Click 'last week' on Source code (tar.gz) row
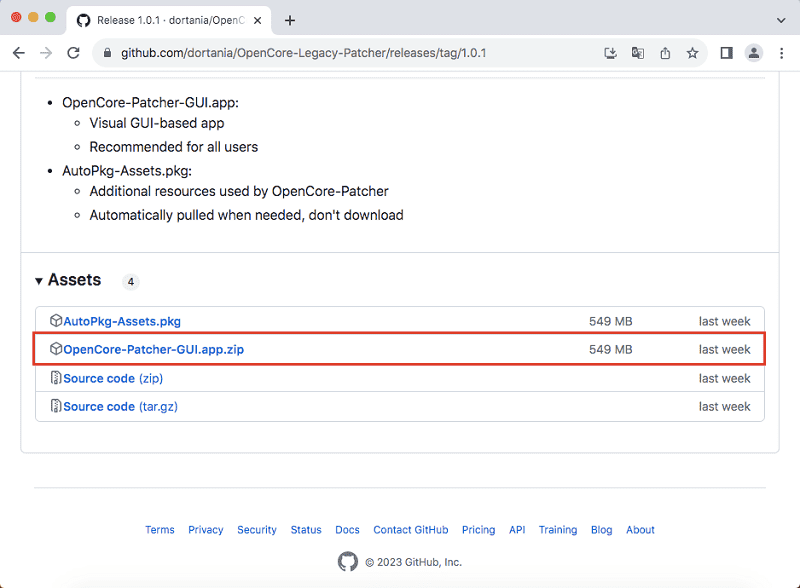The width and height of the screenshot is (800, 588). coord(724,407)
